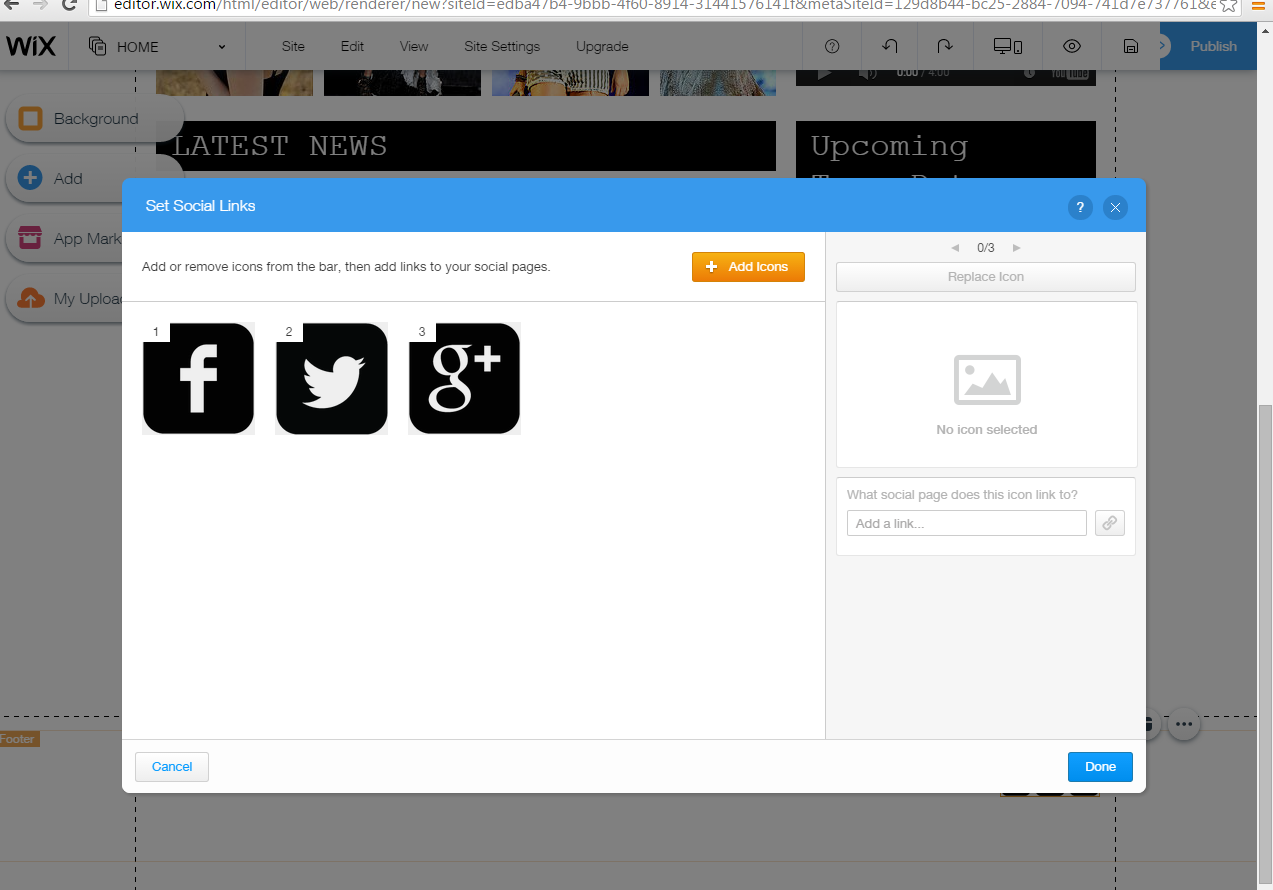Click the Preview eye icon
Image resolution: width=1273 pixels, height=890 pixels.
click(1072, 46)
